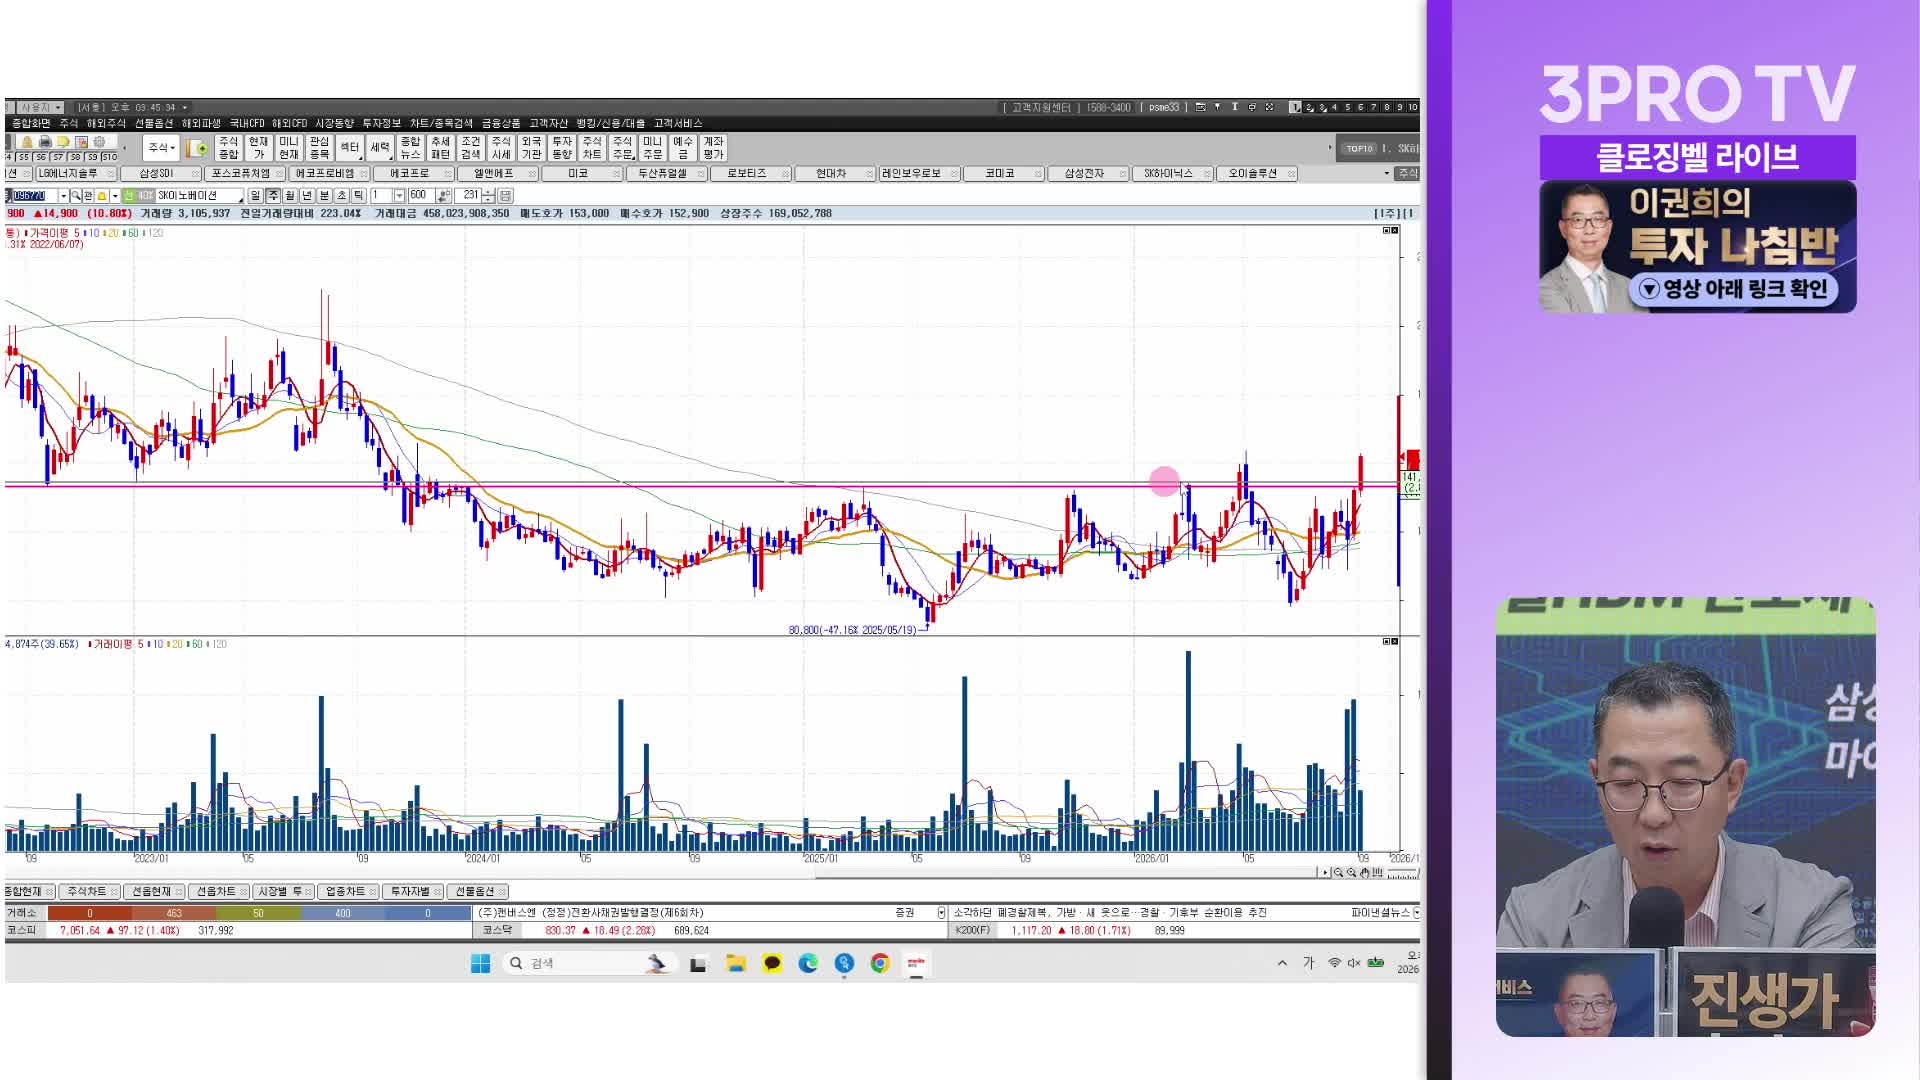Click the 조건검색 toolbar button
Viewport: 1920px width, 1080px height.
click(471, 148)
